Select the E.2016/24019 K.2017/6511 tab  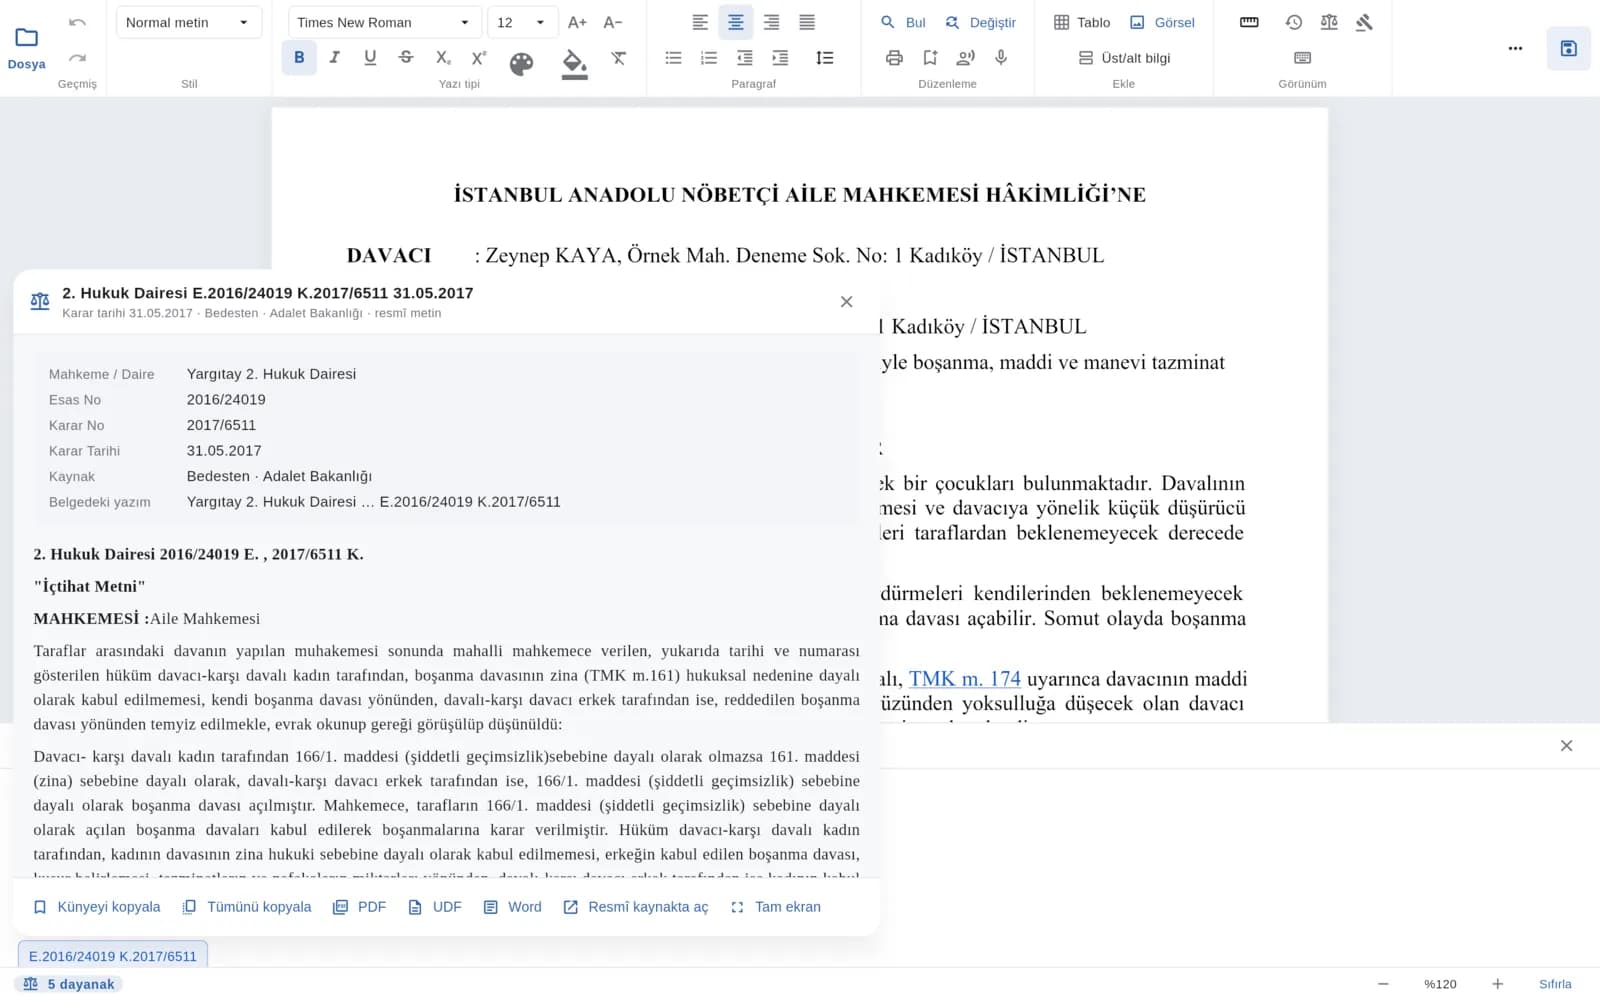[113, 956]
